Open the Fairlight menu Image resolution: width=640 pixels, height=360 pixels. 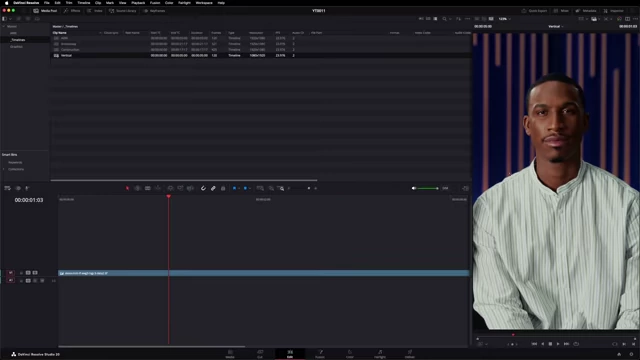pyautogui.click(x=184, y=3)
